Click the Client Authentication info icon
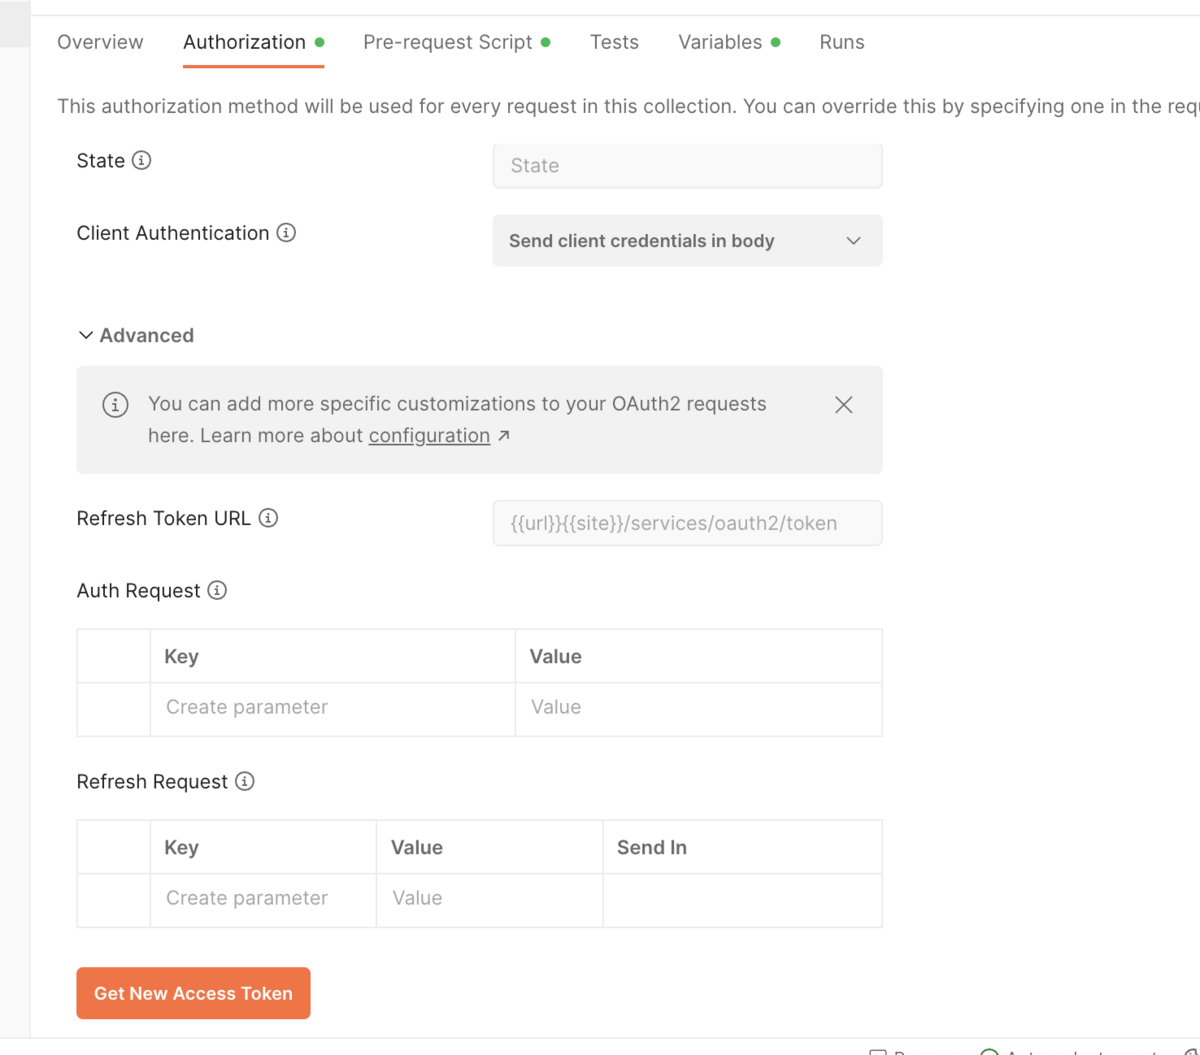Viewport: 1200px width, 1055px height. tap(286, 233)
